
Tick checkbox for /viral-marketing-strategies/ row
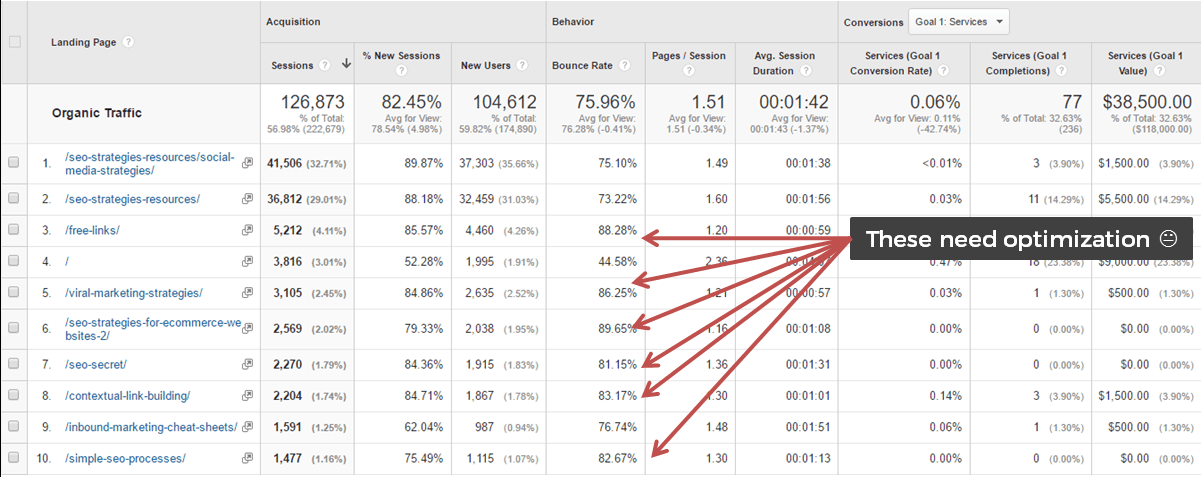tap(13, 293)
